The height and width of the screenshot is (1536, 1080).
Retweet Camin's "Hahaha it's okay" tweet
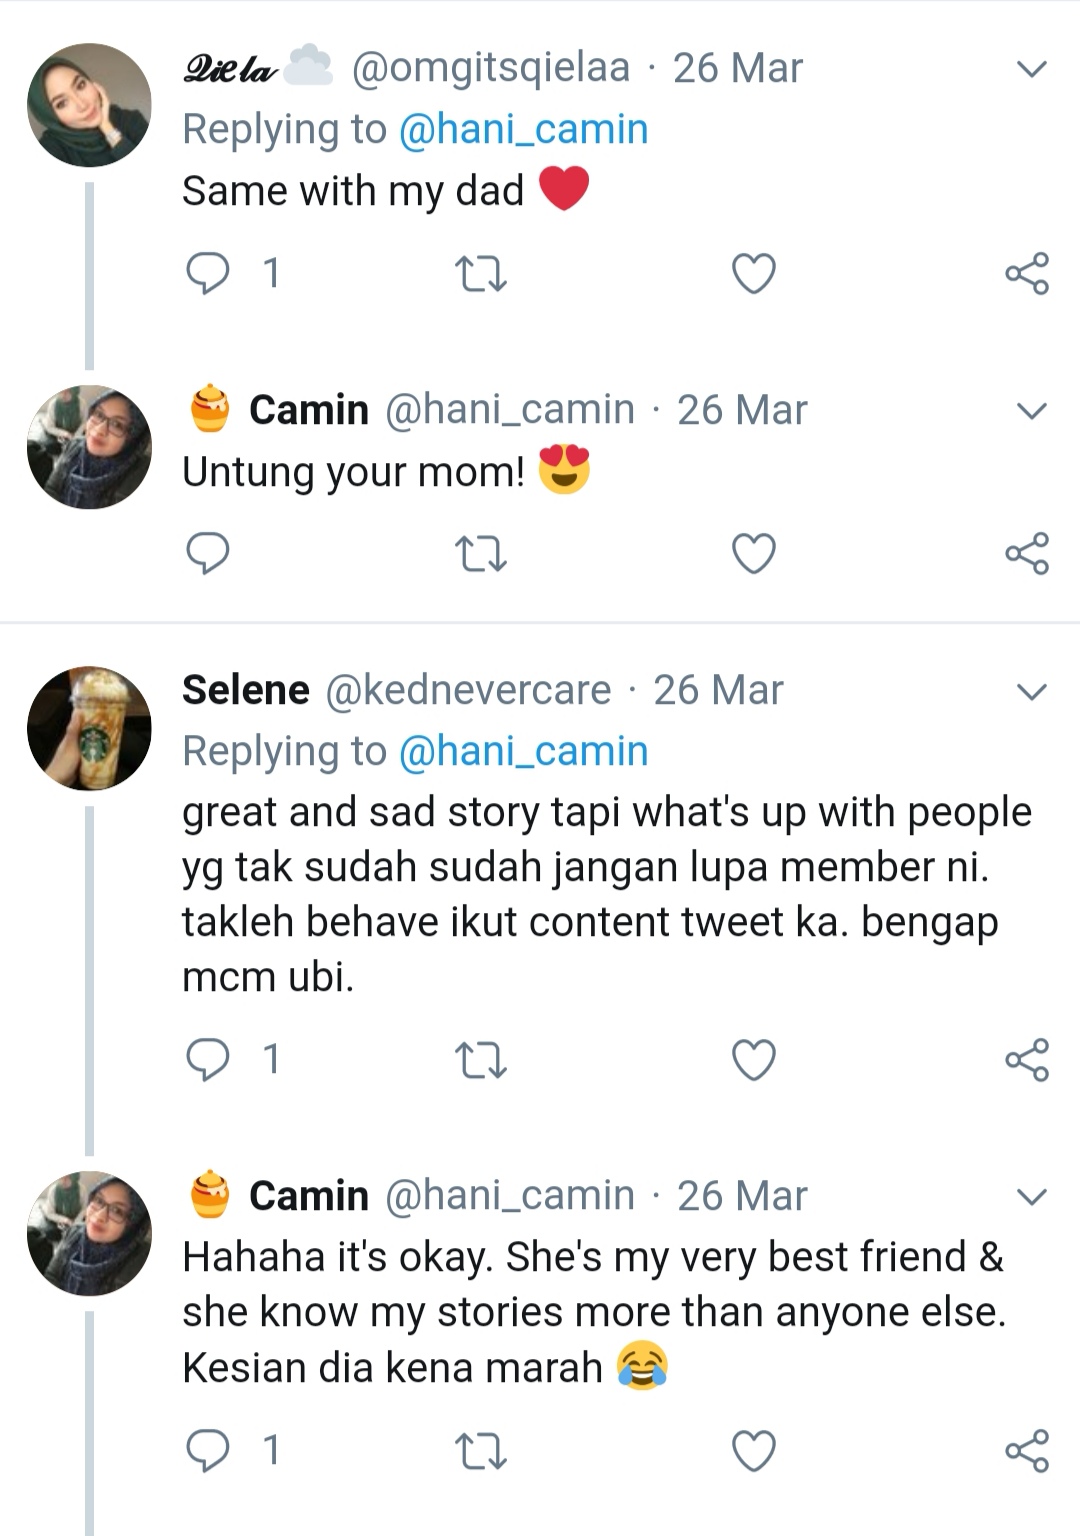480,1451
